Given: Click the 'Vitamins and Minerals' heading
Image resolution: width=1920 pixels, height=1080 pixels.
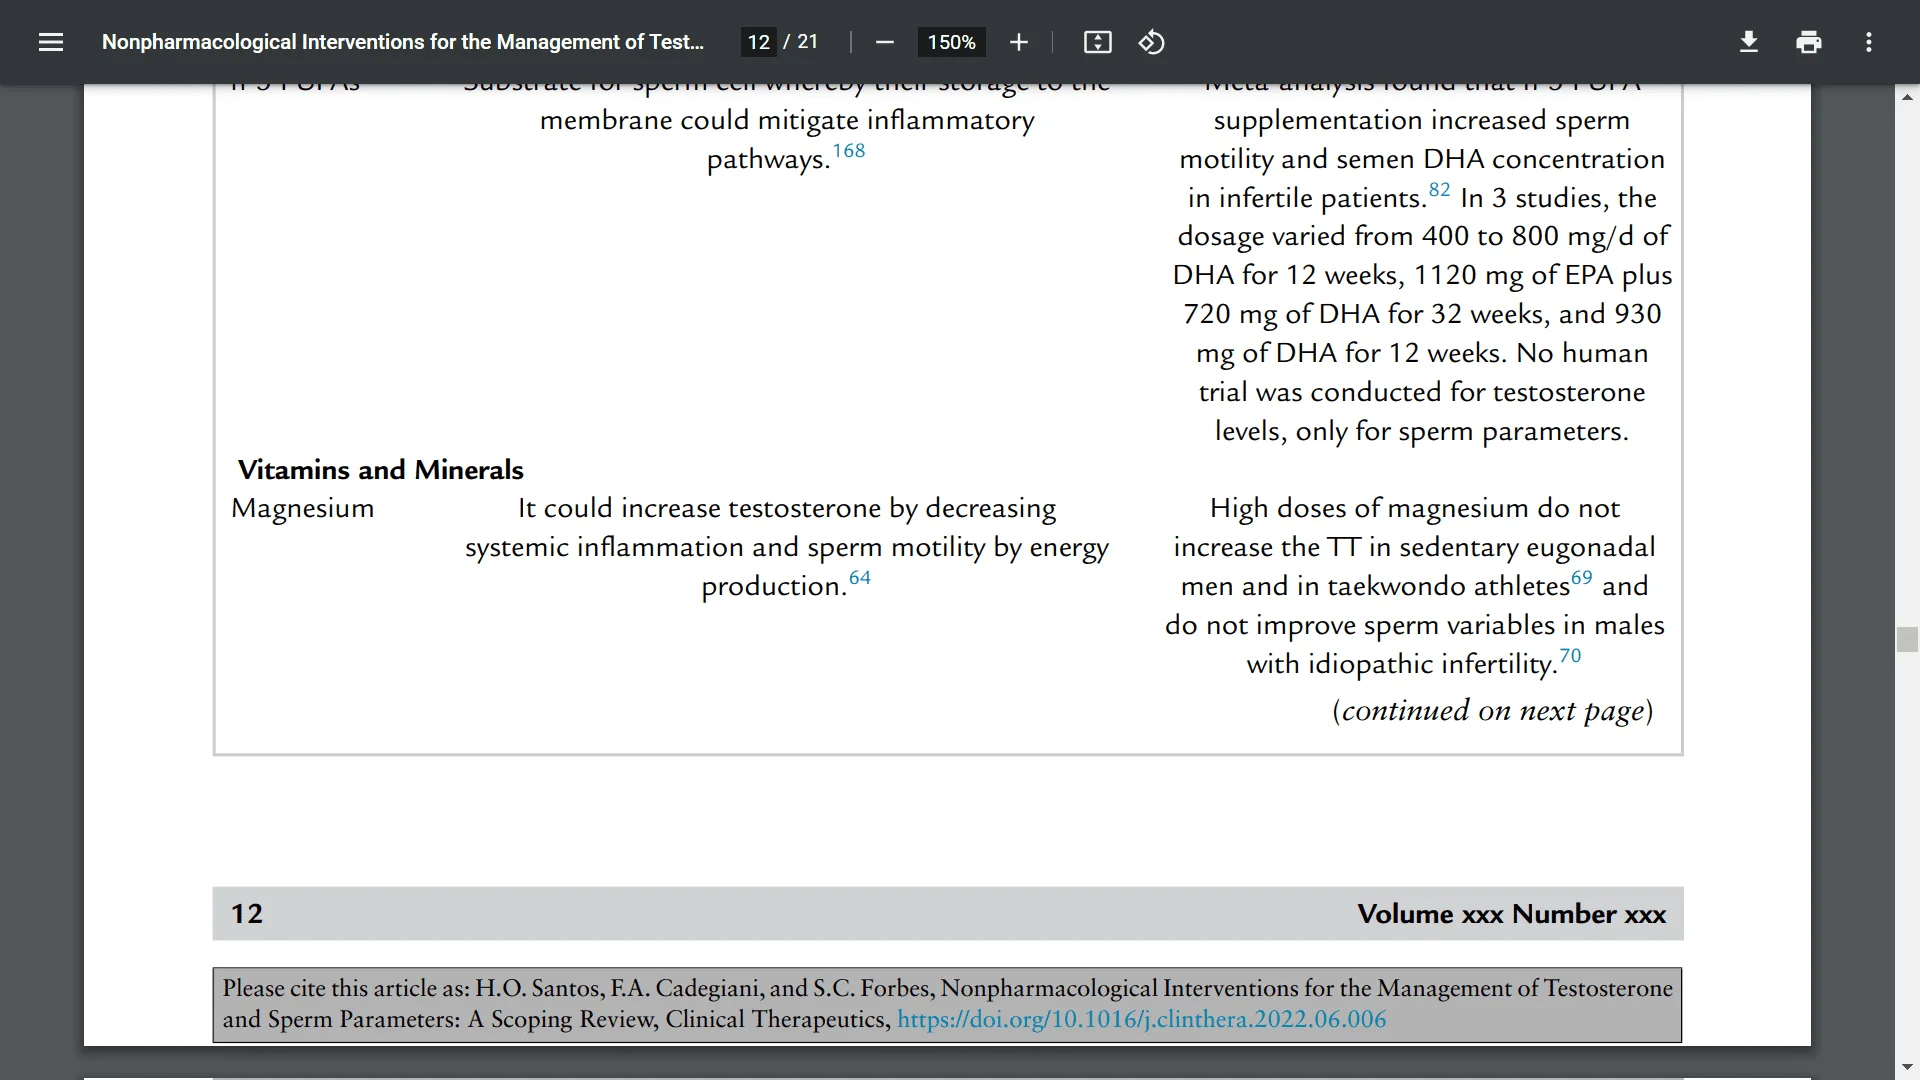Looking at the screenshot, I should point(381,470).
